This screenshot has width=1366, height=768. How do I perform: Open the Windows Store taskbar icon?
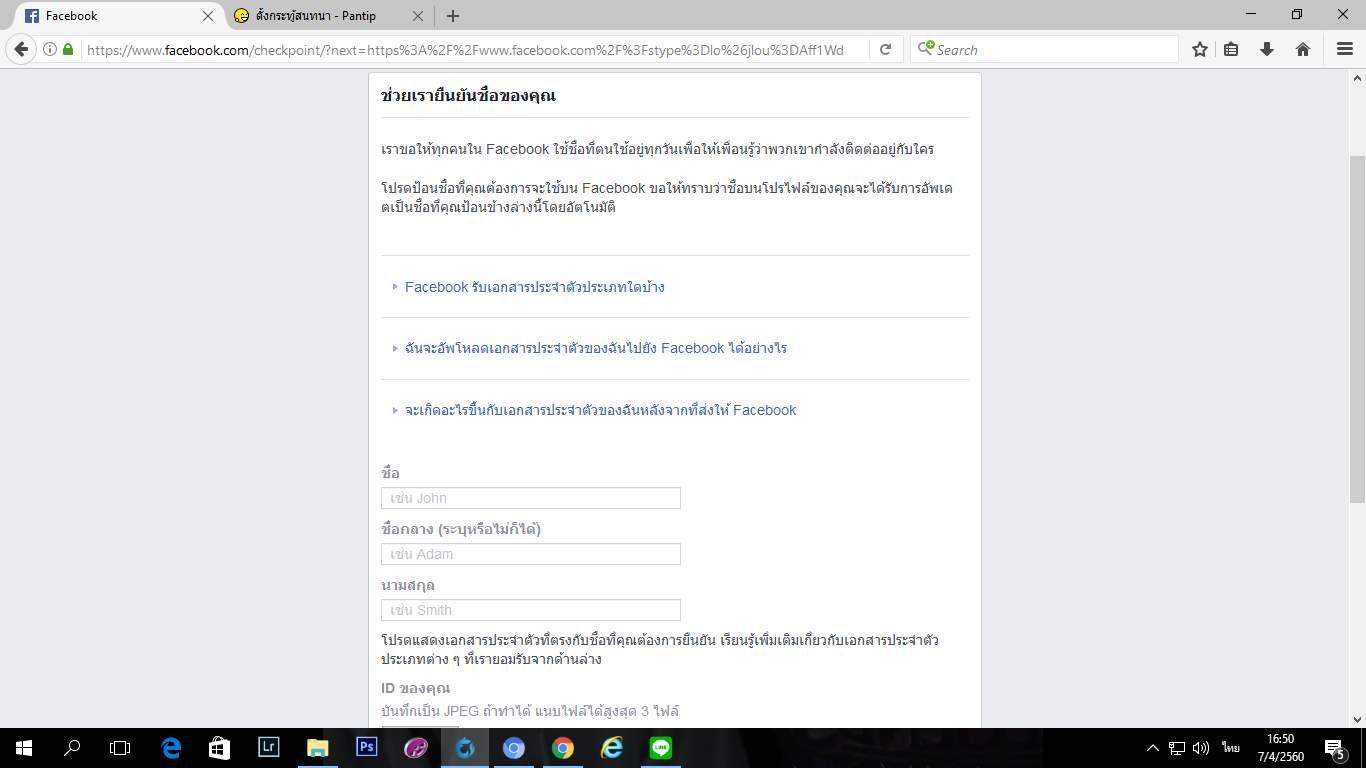coord(220,748)
